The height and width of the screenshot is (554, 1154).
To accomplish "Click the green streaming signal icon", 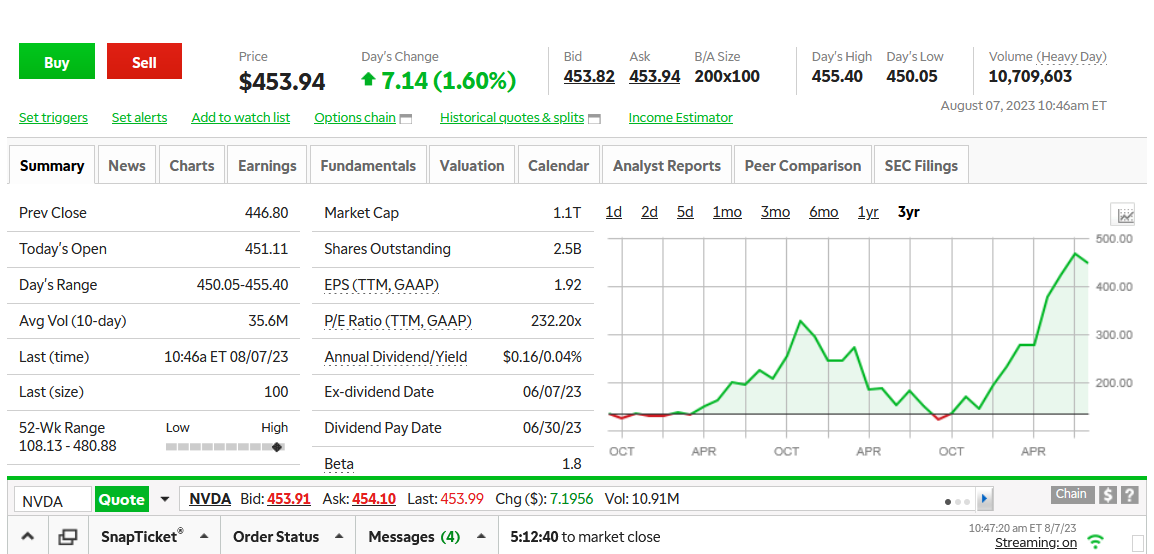I will click(x=1096, y=542).
